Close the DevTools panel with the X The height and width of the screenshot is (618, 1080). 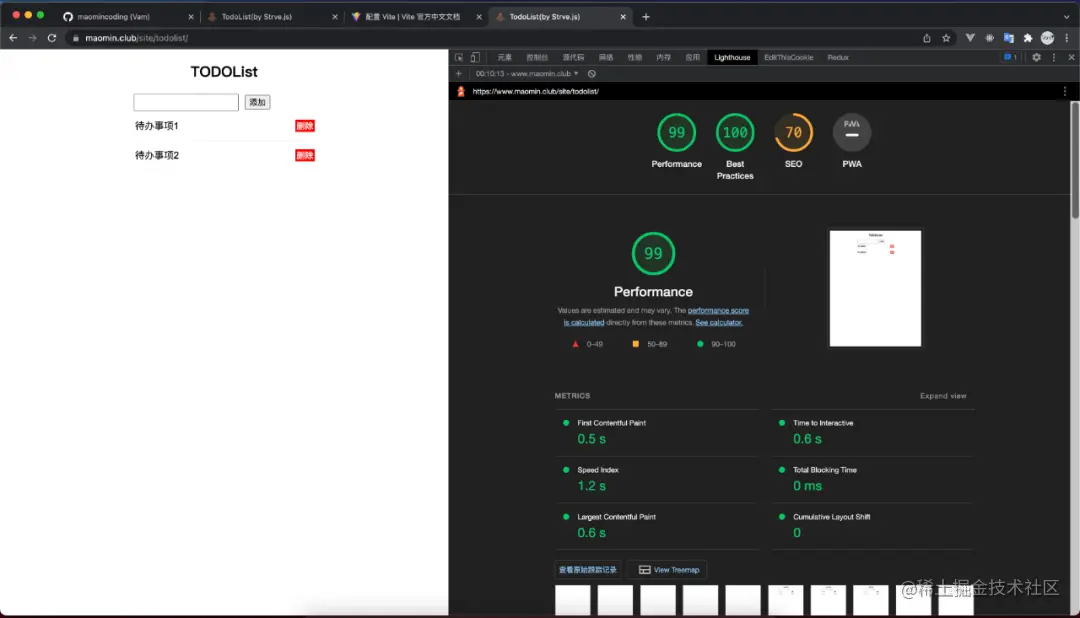click(1071, 57)
